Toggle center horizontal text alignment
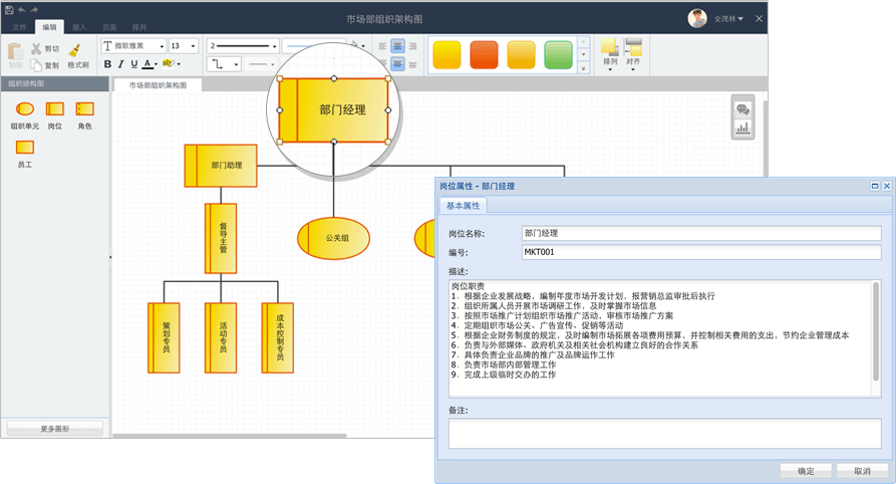Screen dimensions: 896x484 (398, 46)
